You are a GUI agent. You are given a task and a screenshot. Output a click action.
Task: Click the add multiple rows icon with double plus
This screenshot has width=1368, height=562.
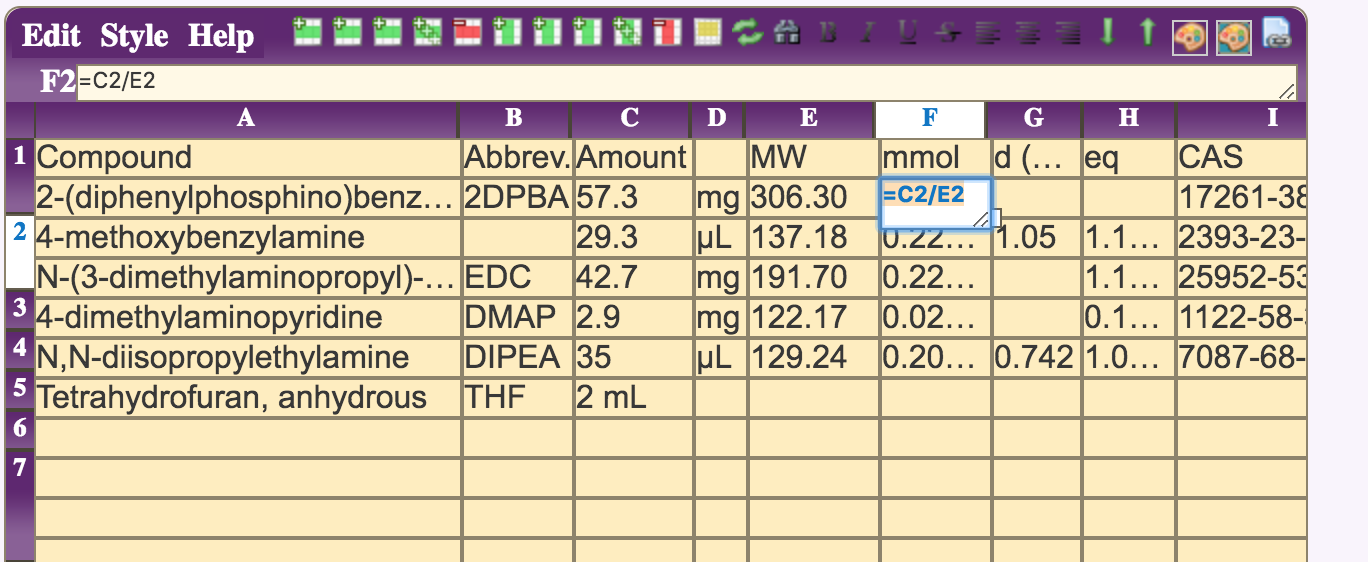[x=427, y=32]
